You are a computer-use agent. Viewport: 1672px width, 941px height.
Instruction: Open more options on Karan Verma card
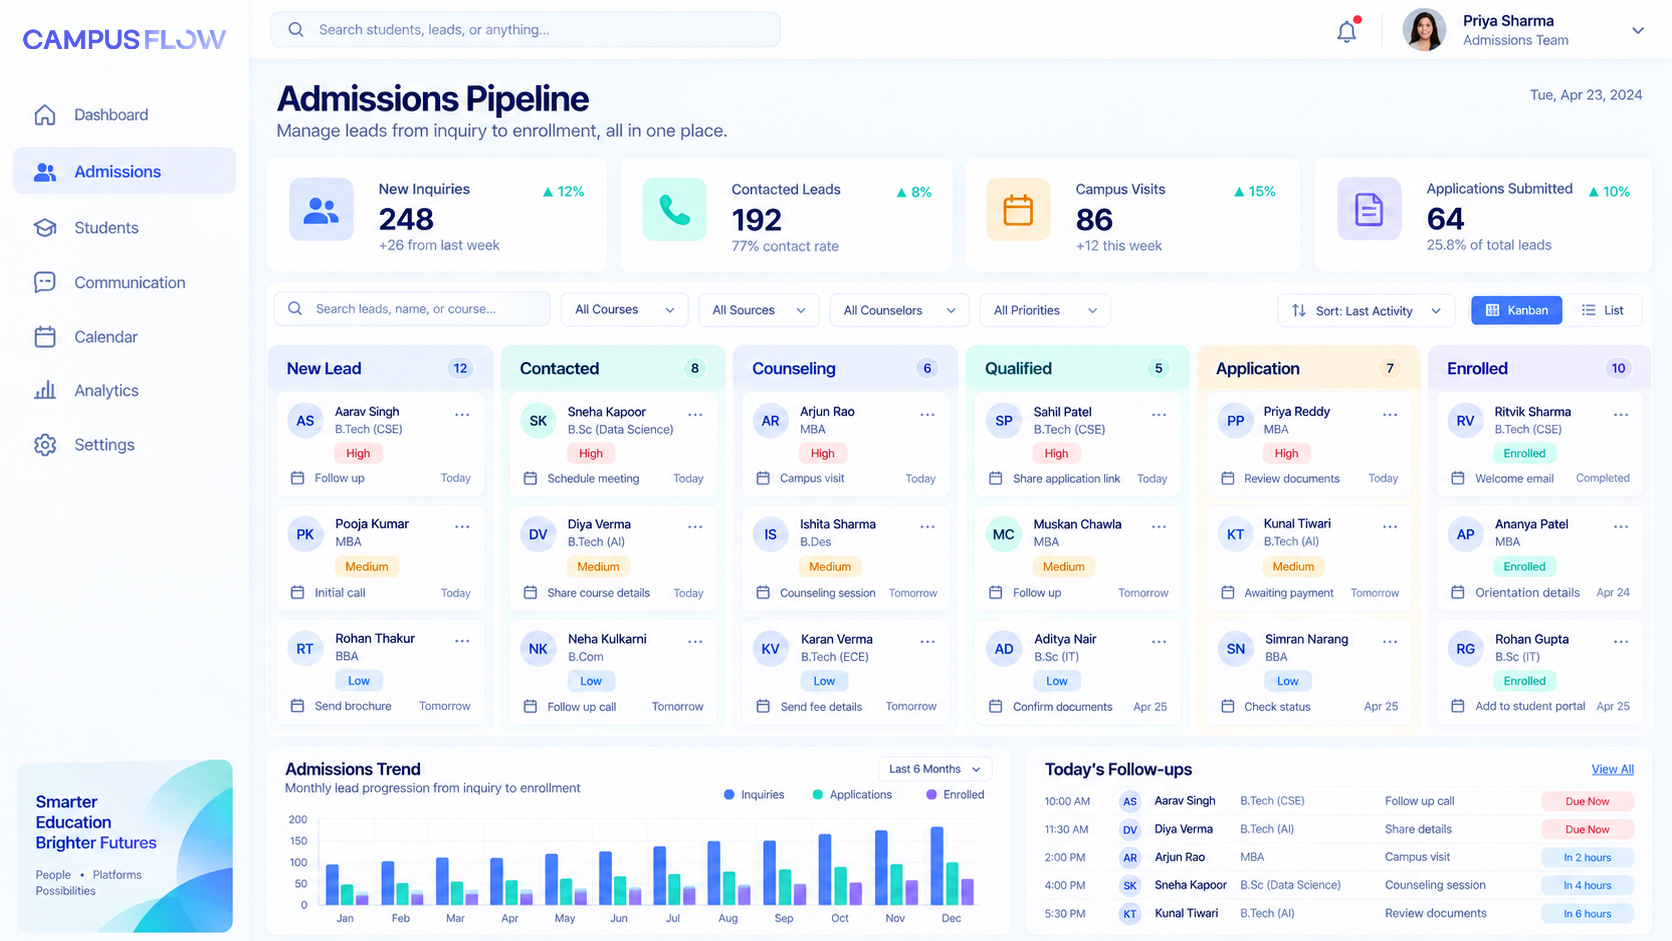point(927,642)
